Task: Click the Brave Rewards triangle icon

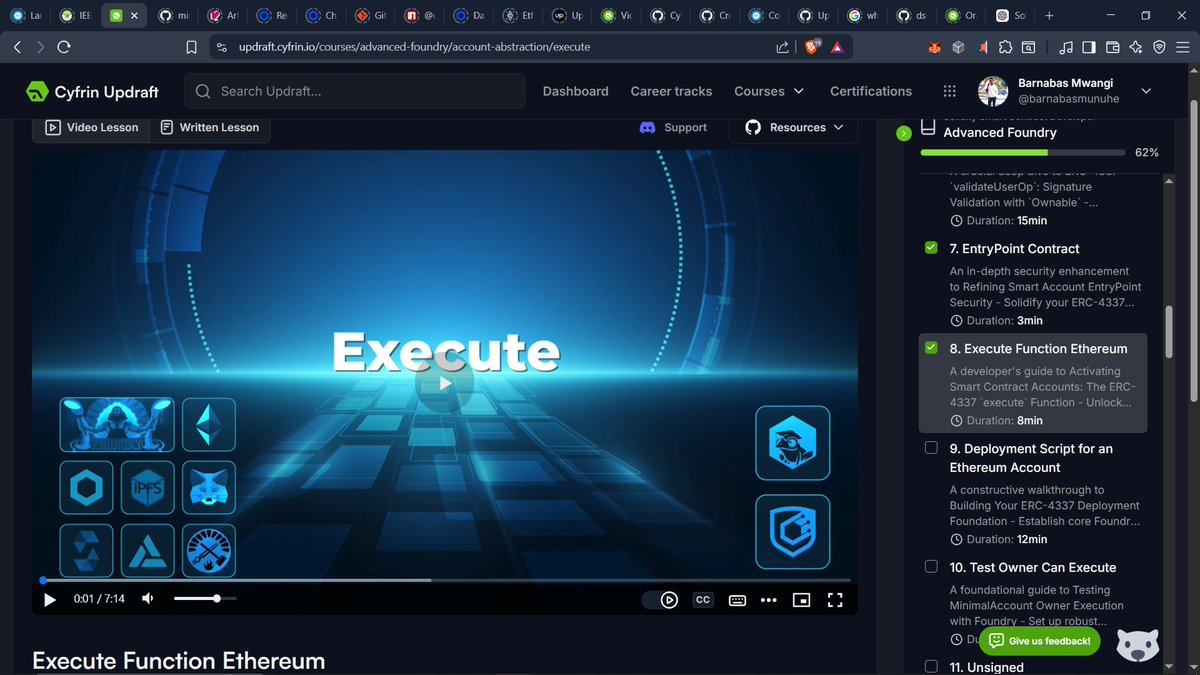Action: click(x=836, y=47)
